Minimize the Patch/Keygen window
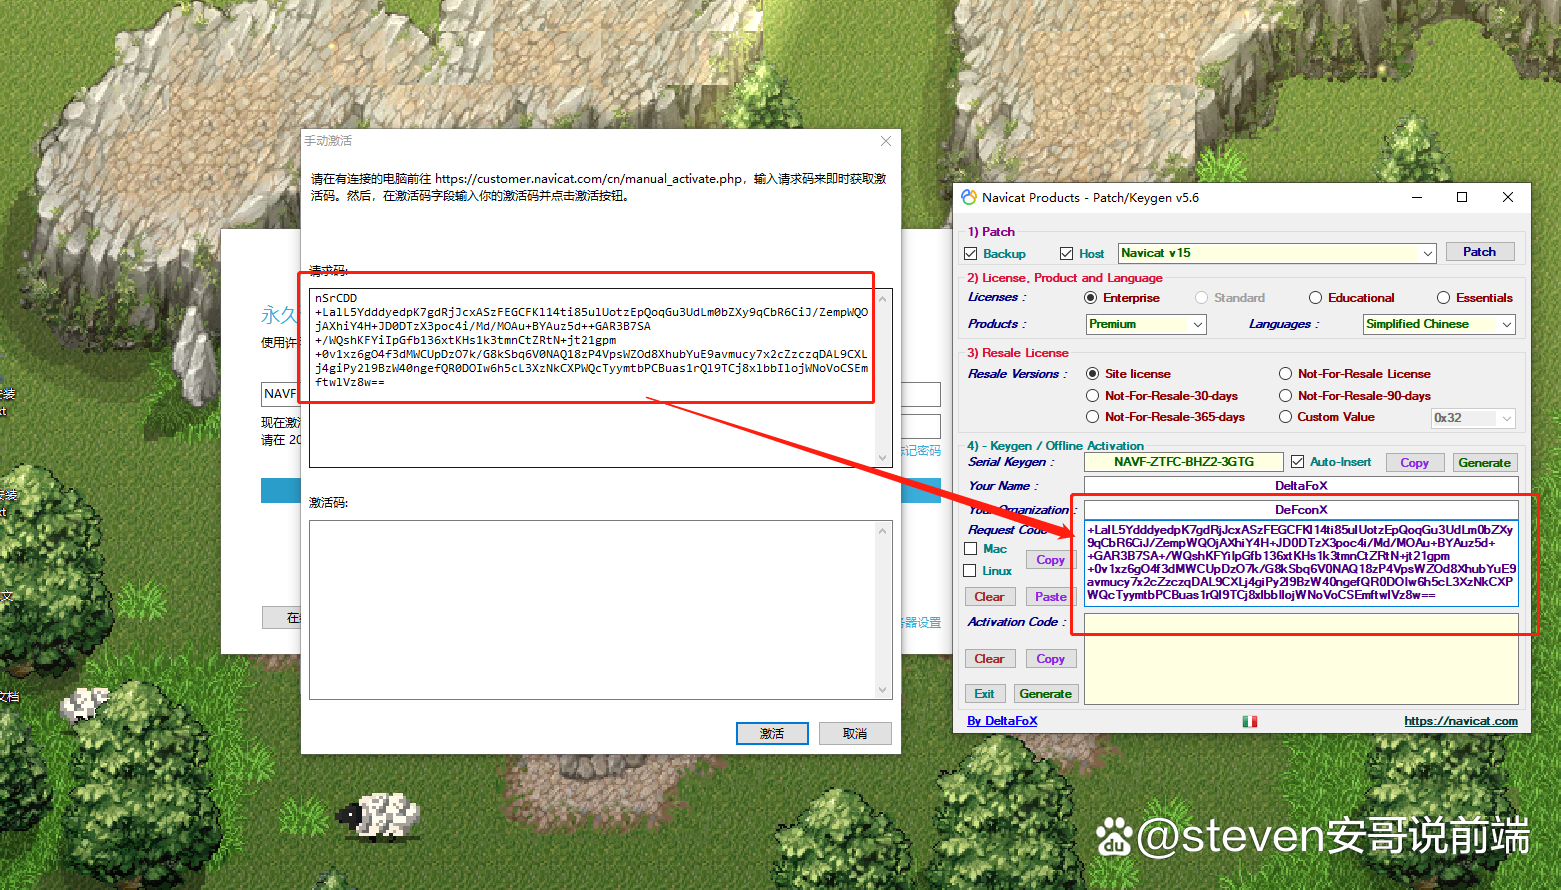 click(x=1417, y=197)
